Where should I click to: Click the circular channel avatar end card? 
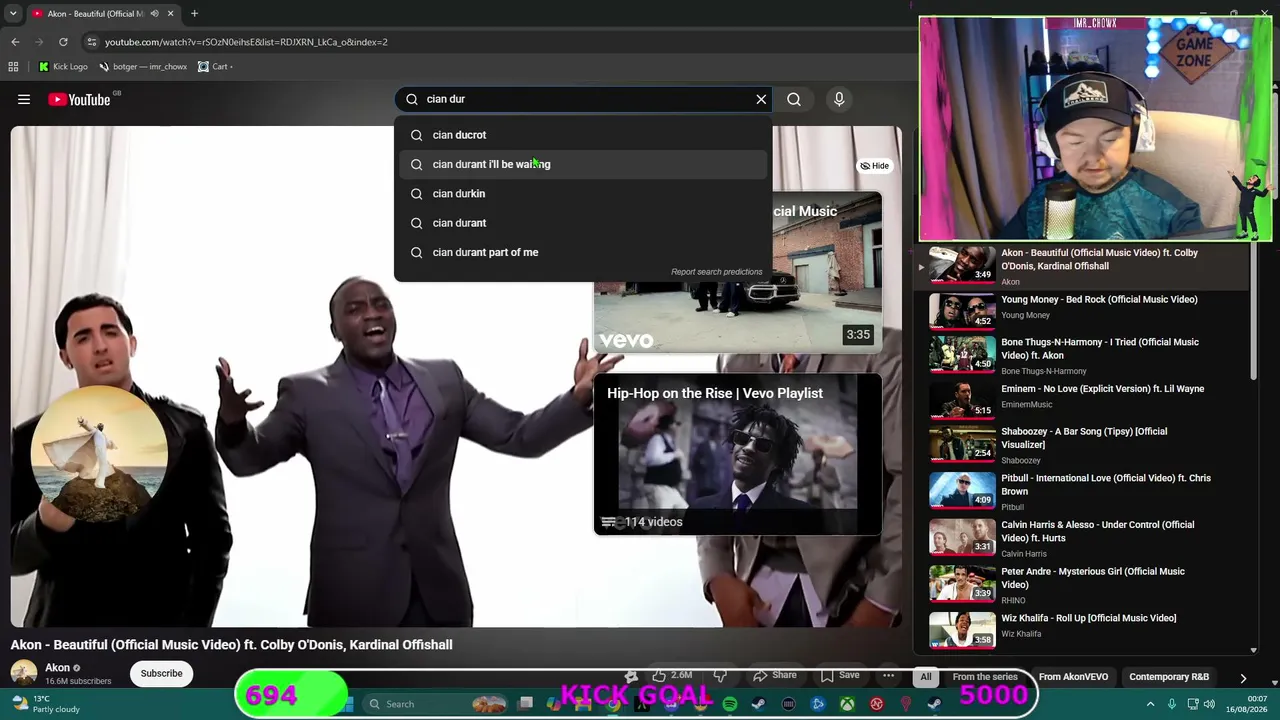coord(98,454)
